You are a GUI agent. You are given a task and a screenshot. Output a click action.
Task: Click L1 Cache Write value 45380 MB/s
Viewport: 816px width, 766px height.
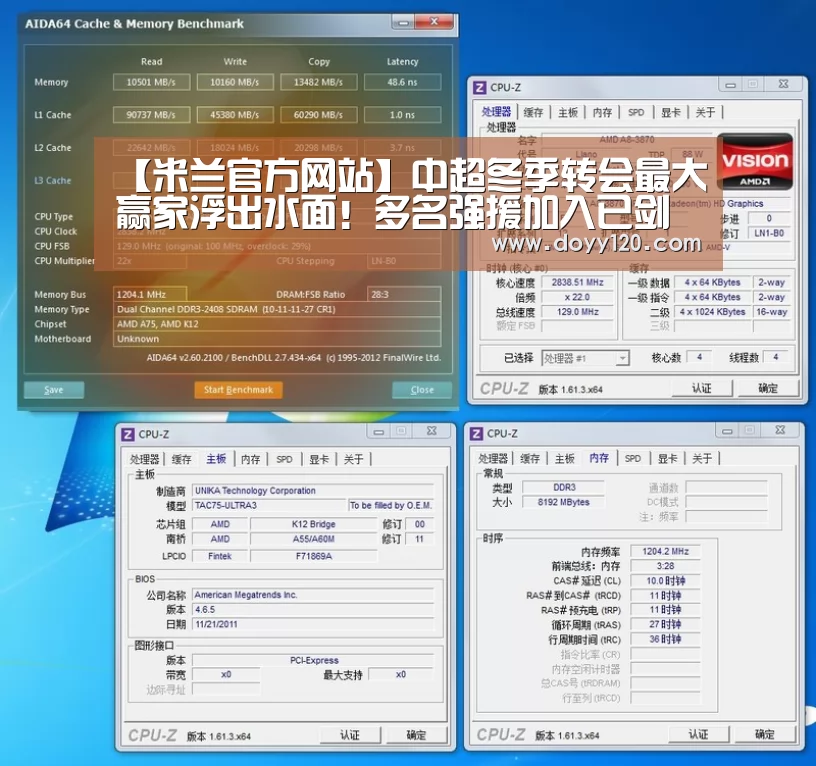tap(235, 115)
